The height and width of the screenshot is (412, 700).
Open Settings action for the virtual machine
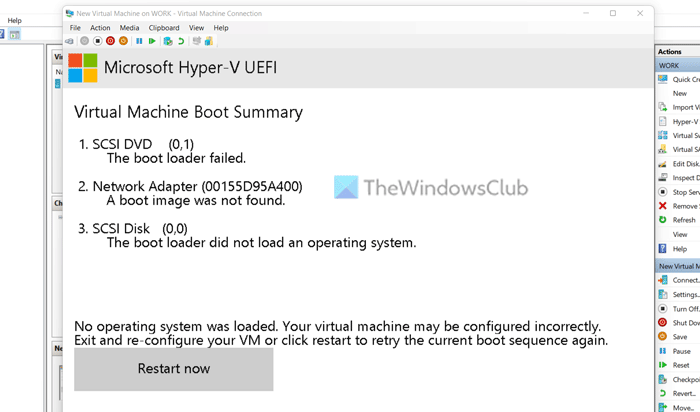click(679, 295)
